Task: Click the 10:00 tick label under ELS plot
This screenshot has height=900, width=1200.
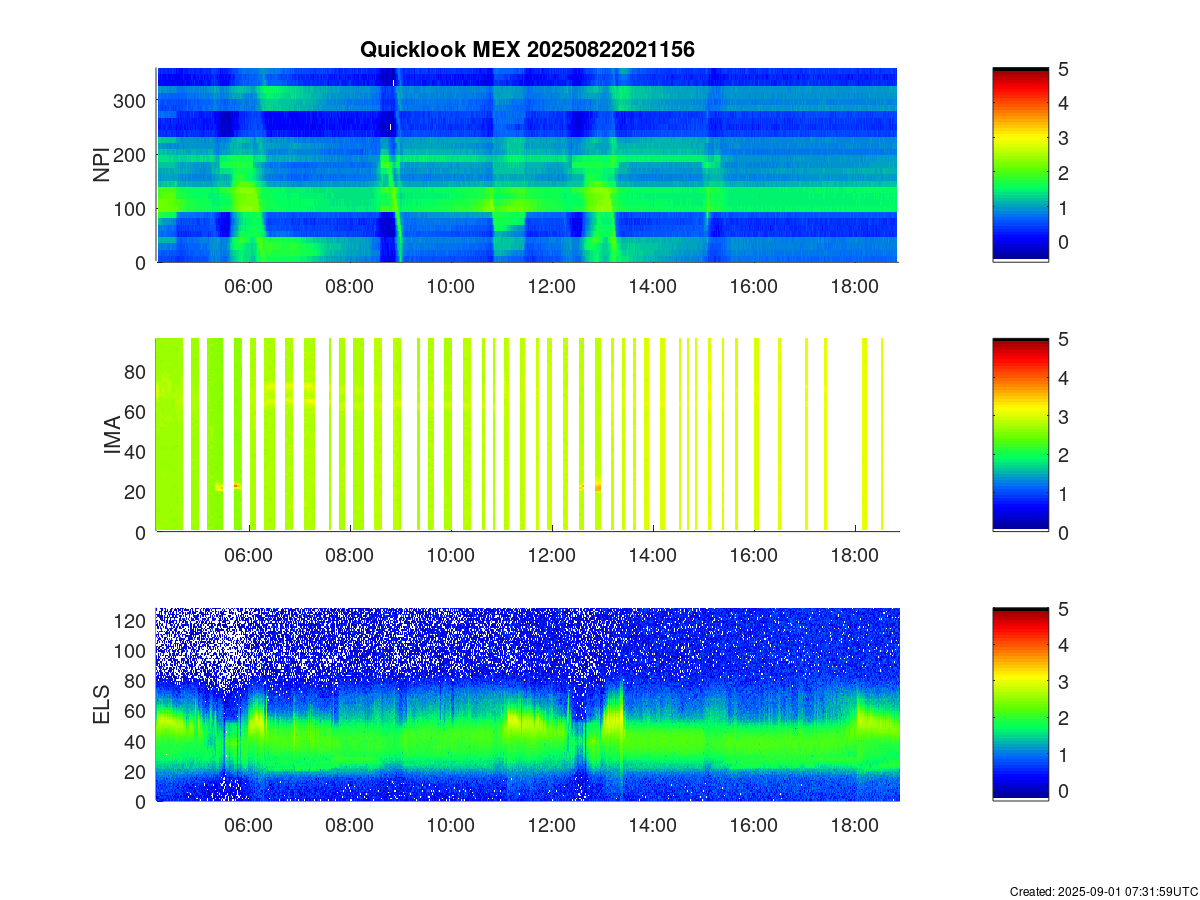Action: 450,826
